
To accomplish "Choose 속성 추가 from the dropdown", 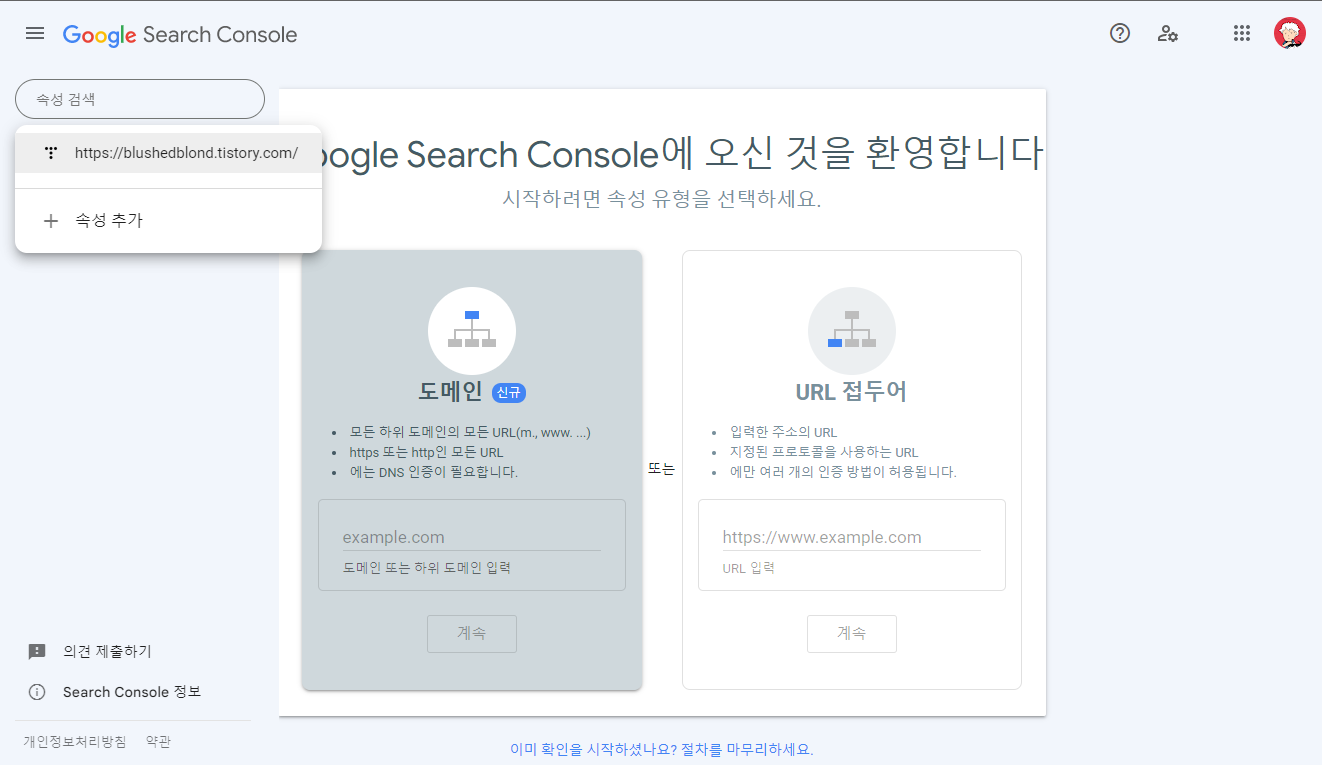I will (x=168, y=221).
